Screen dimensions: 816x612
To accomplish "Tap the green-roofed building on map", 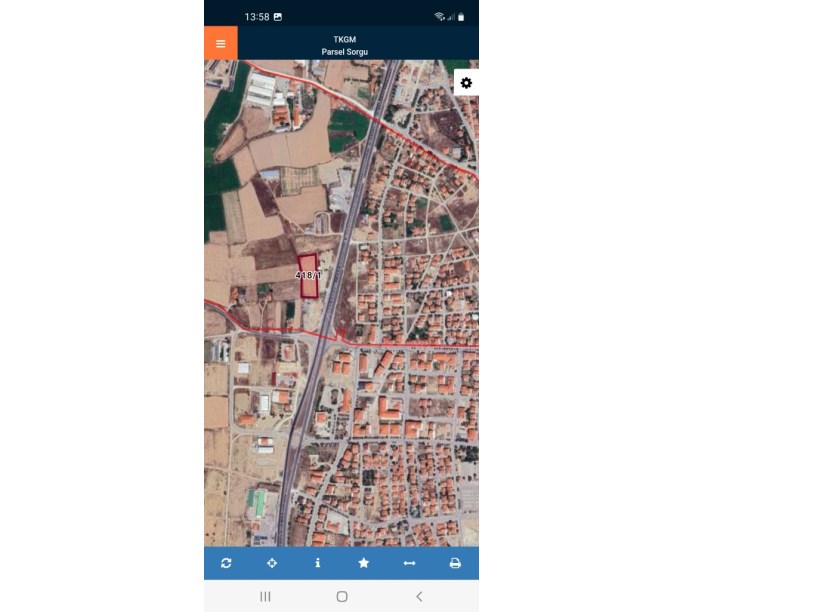I will [257, 502].
